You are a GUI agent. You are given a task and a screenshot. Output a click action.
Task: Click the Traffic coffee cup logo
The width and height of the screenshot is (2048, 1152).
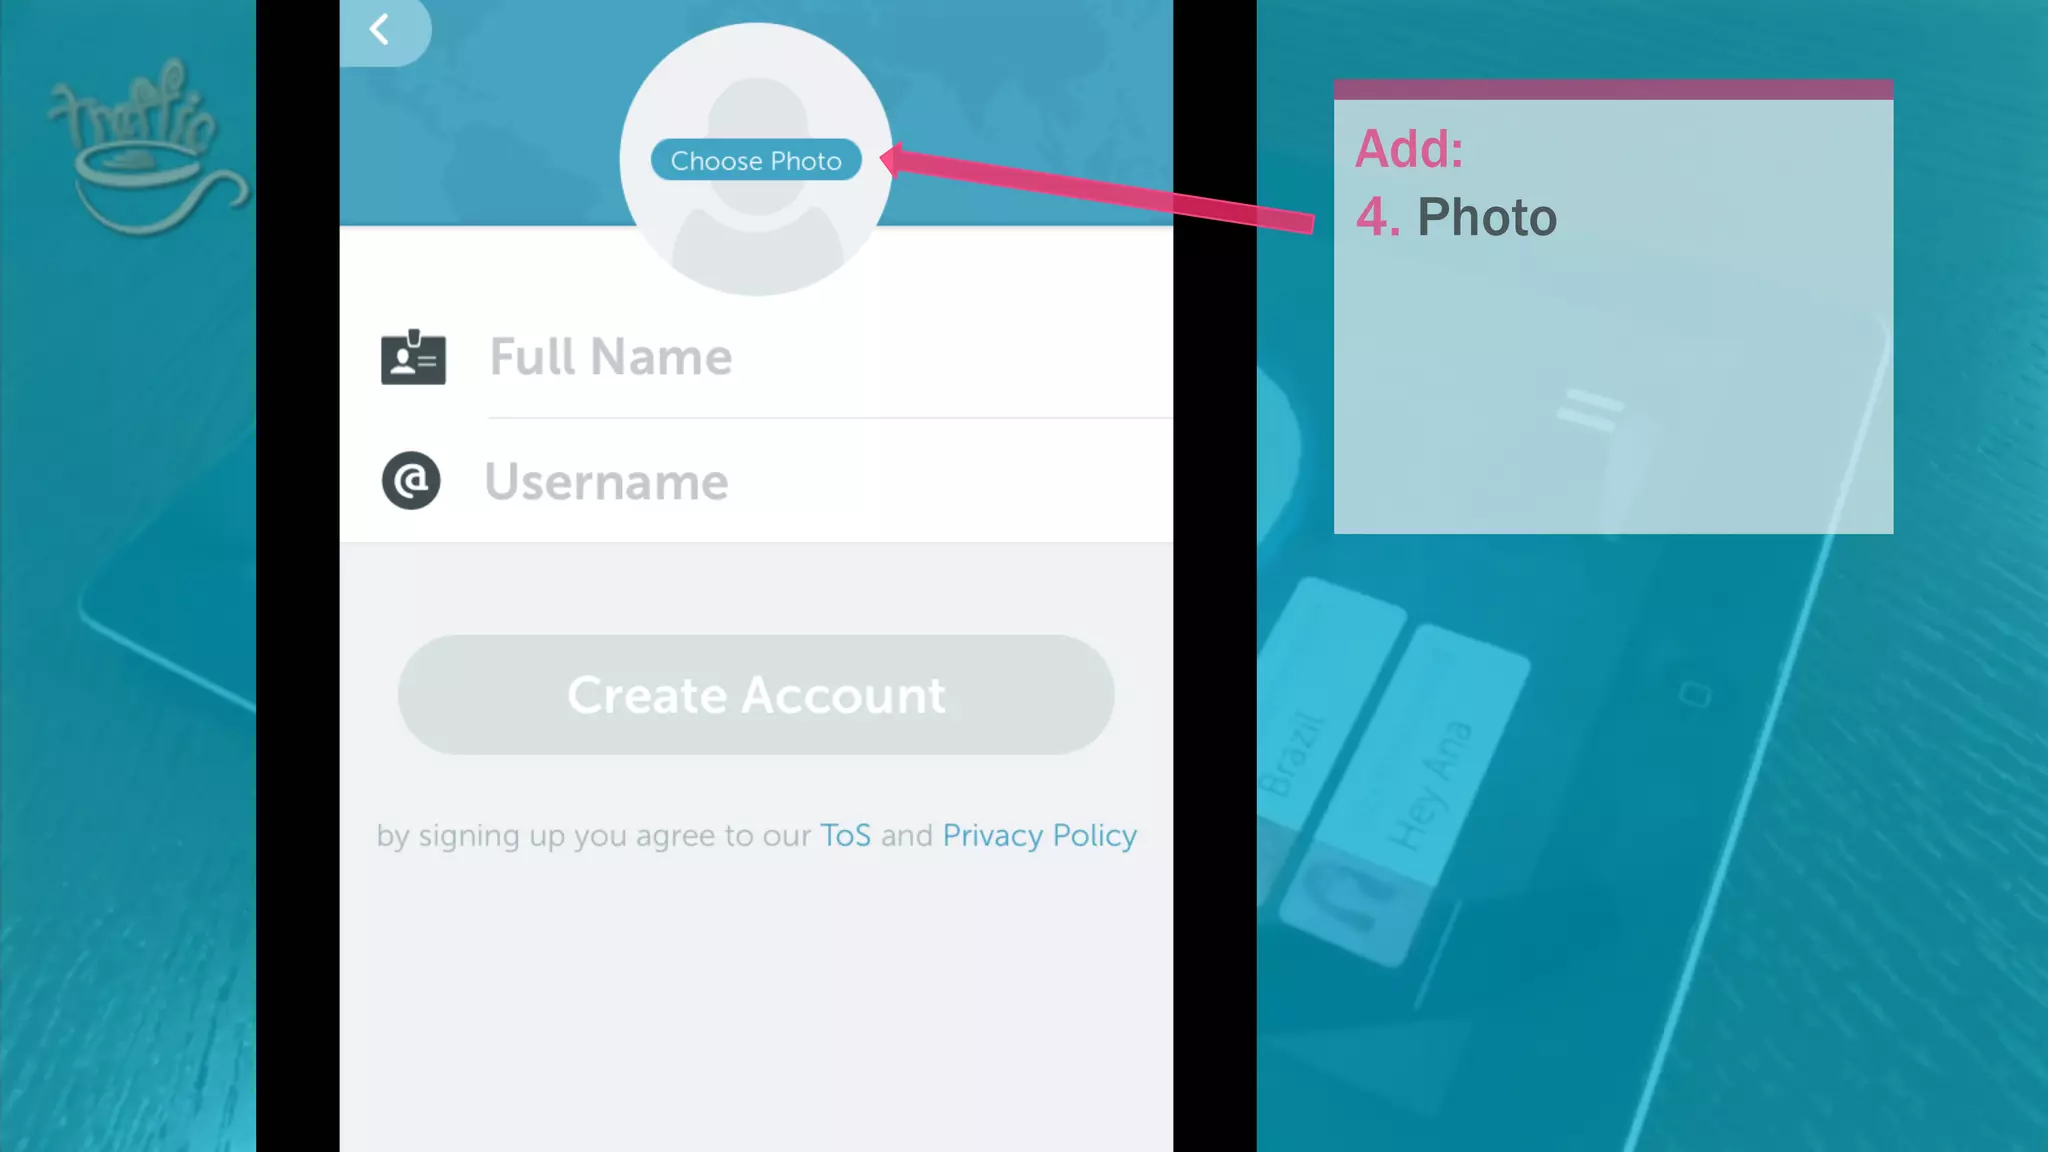[147, 147]
